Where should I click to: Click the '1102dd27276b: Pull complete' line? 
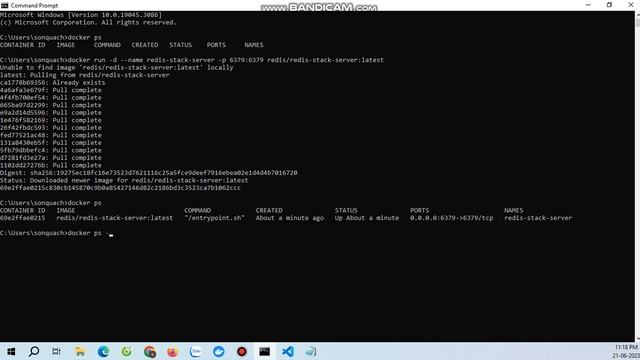tap(51, 165)
